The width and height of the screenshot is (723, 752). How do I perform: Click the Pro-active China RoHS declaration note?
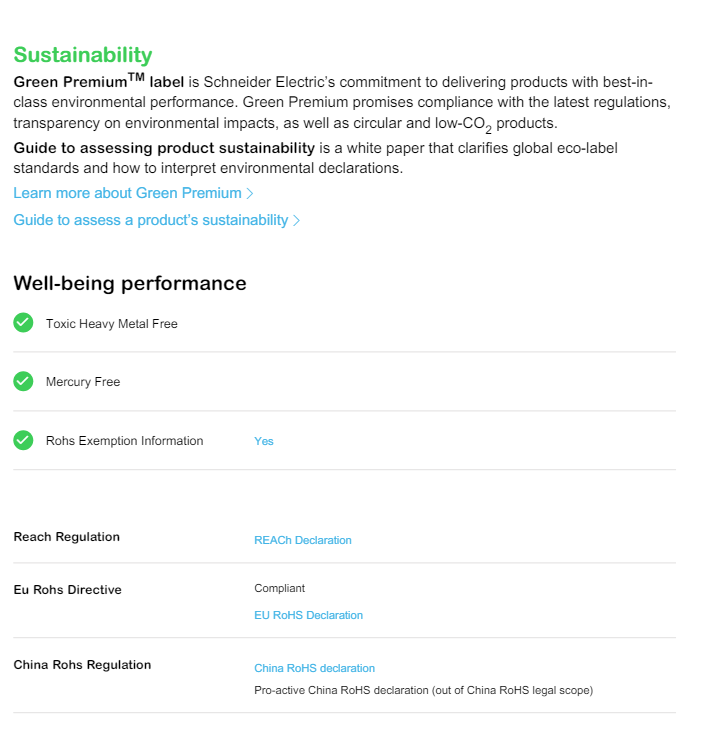pyautogui.click(x=423, y=690)
